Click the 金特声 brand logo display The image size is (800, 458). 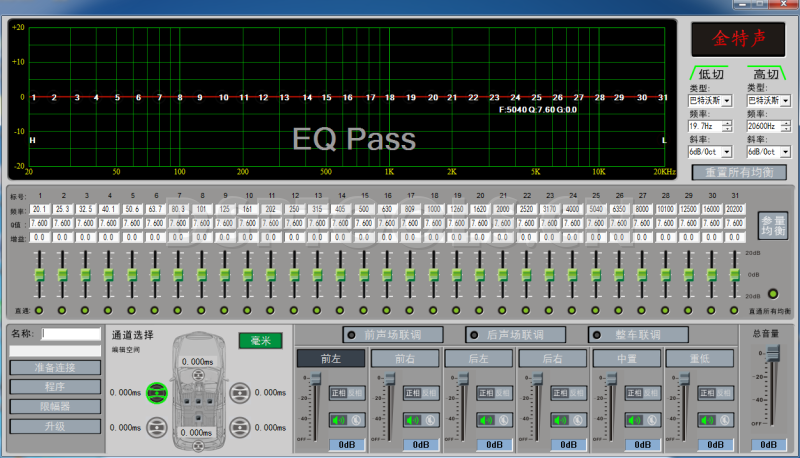tap(739, 39)
